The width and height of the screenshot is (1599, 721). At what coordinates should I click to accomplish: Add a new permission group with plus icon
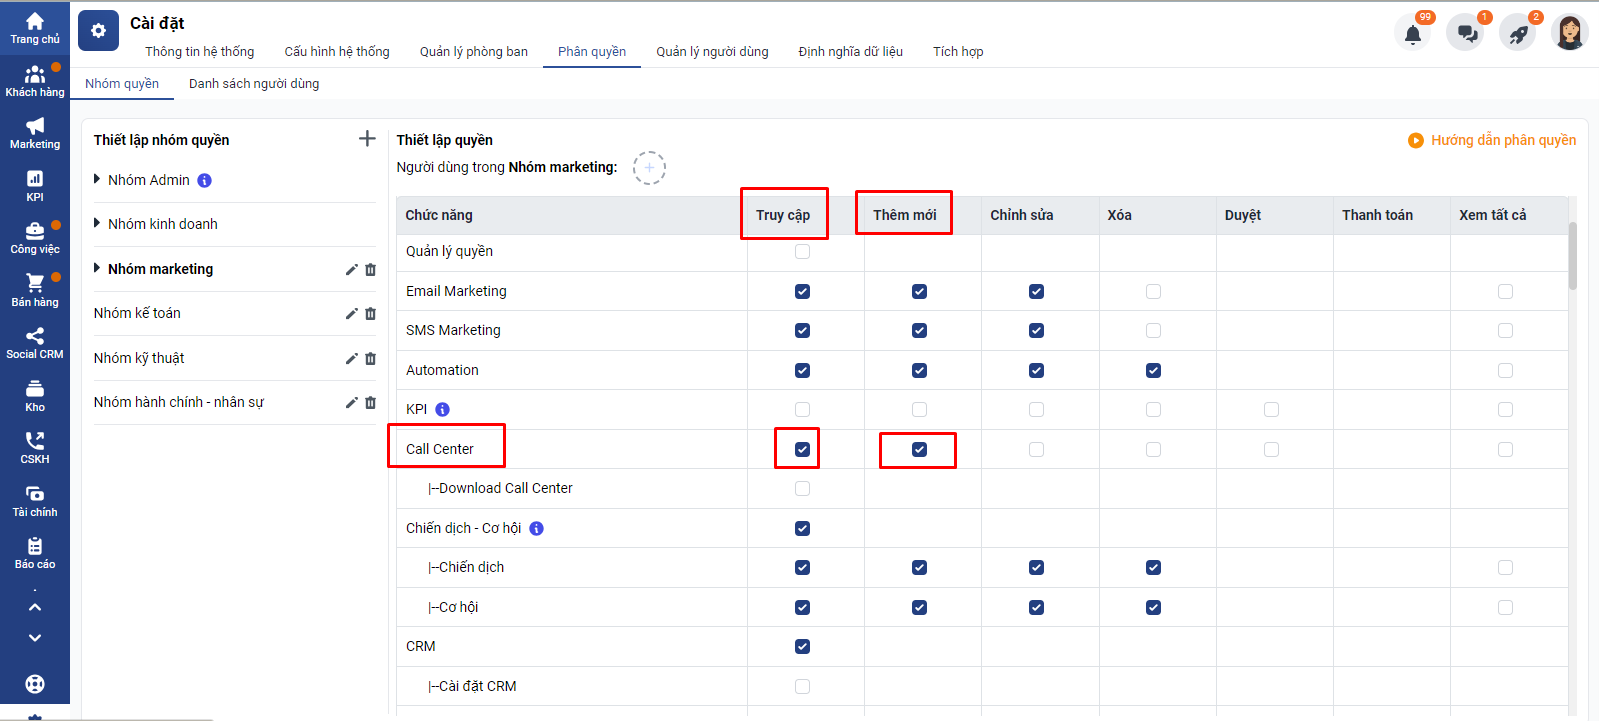[367, 139]
